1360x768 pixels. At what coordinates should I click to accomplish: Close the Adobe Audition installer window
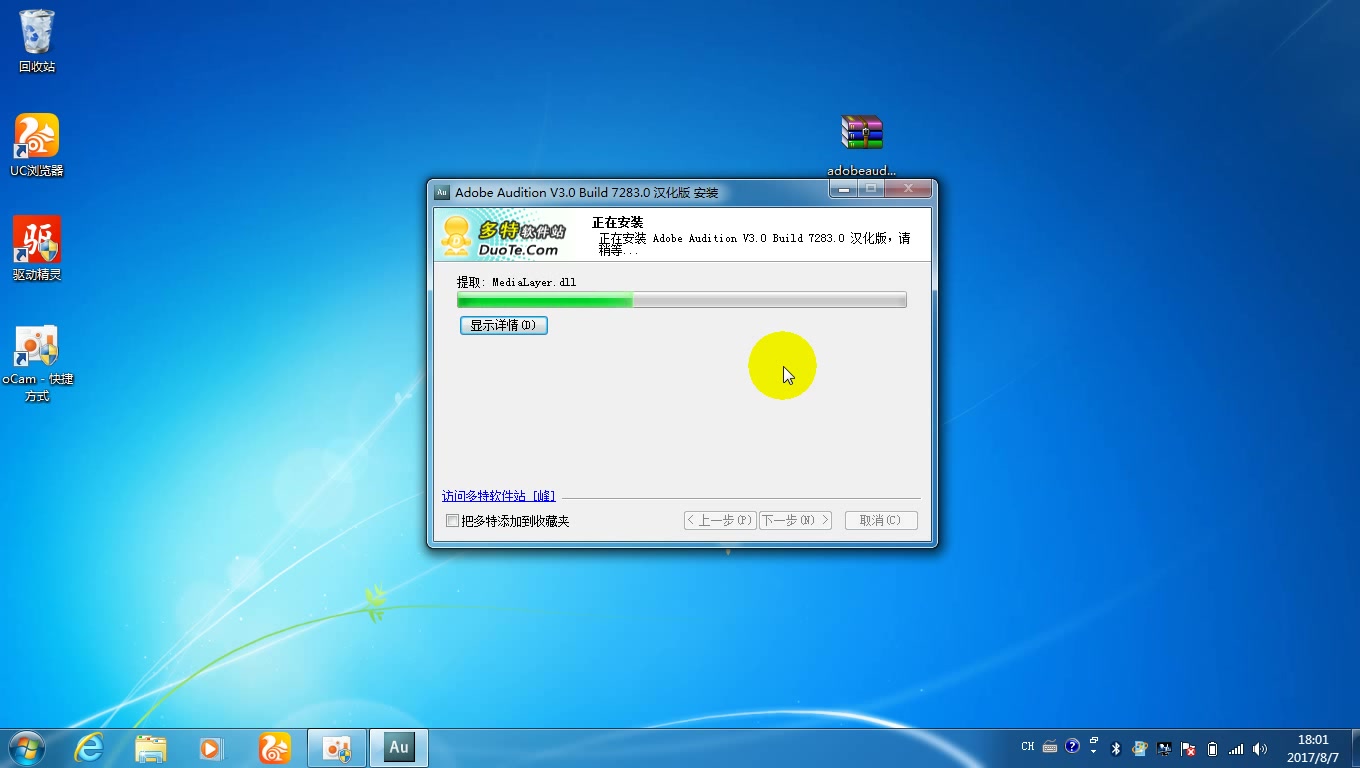click(x=908, y=189)
